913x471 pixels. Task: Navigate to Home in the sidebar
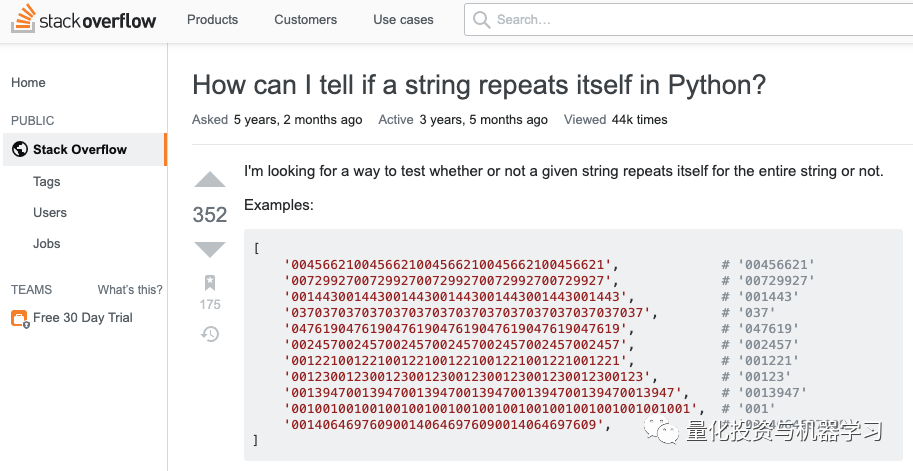tap(28, 83)
